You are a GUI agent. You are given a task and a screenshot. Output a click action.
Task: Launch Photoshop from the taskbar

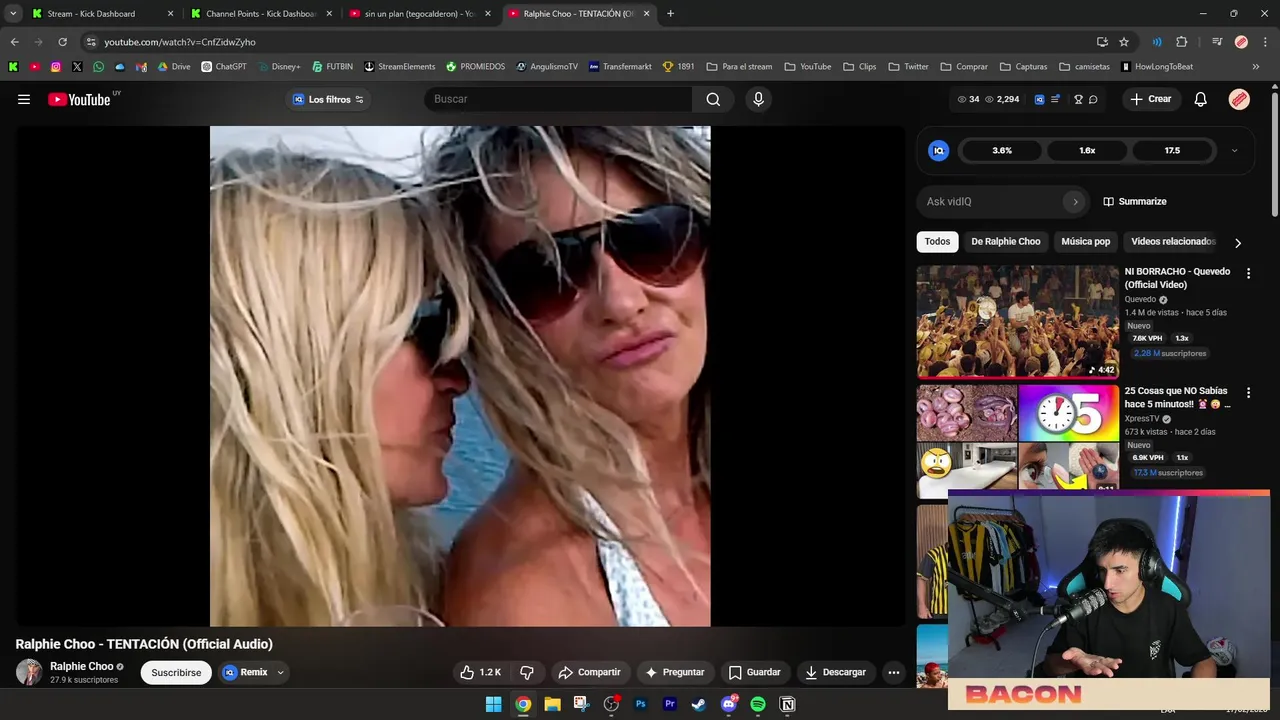[641, 704]
